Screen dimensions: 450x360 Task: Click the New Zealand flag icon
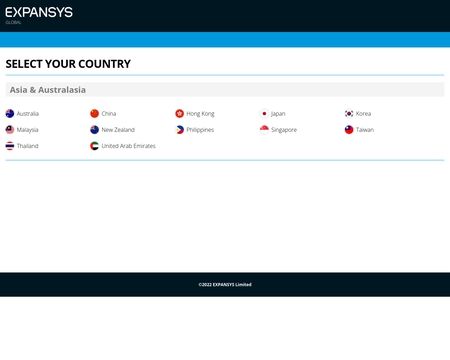[x=95, y=130]
